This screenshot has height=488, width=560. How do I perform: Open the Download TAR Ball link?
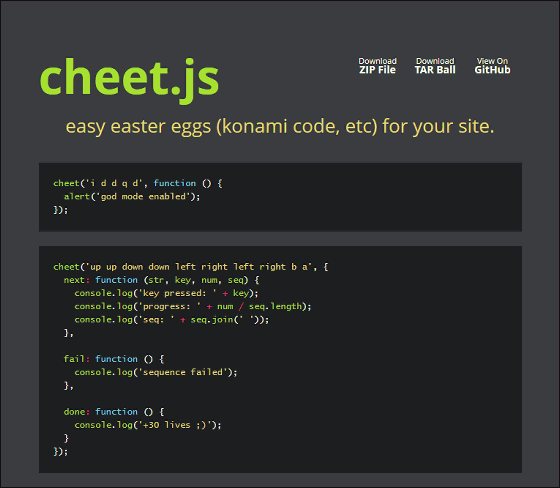click(435, 66)
